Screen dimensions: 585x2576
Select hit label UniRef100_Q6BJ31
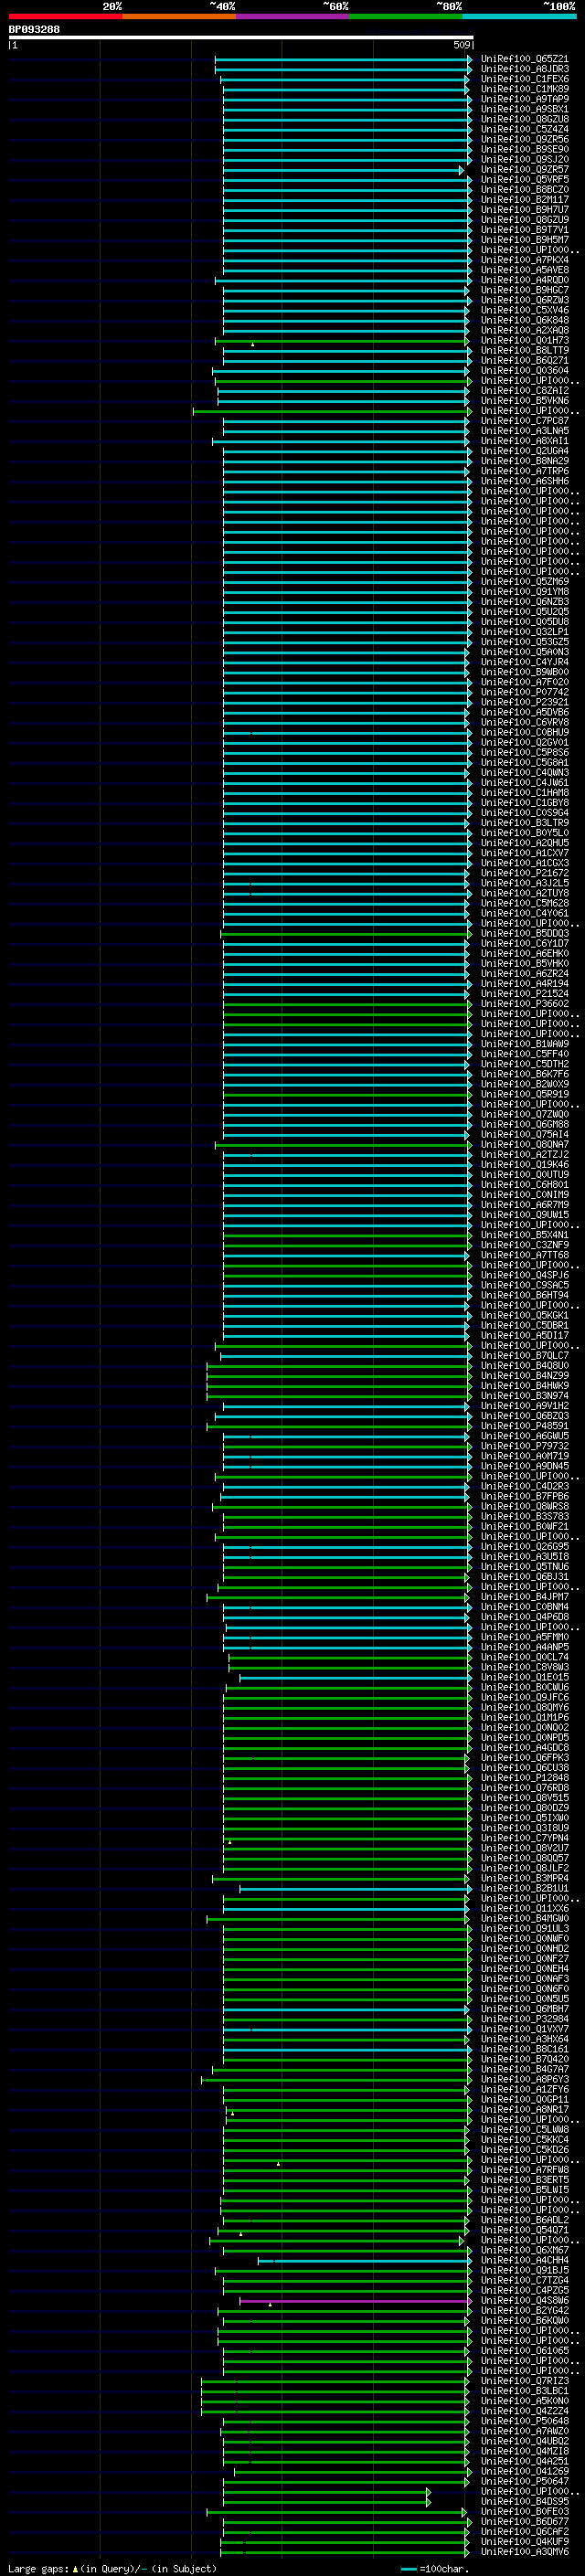(x=525, y=1577)
